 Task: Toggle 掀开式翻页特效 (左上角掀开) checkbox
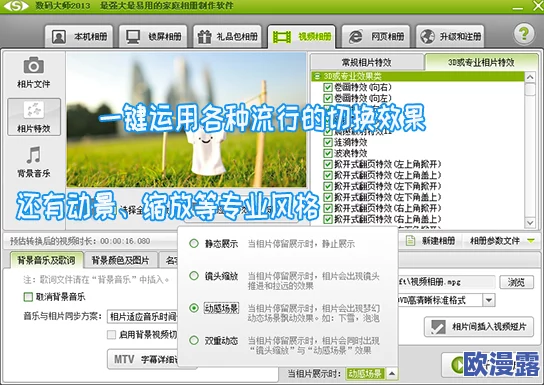pyautogui.click(x=328, y=164)
